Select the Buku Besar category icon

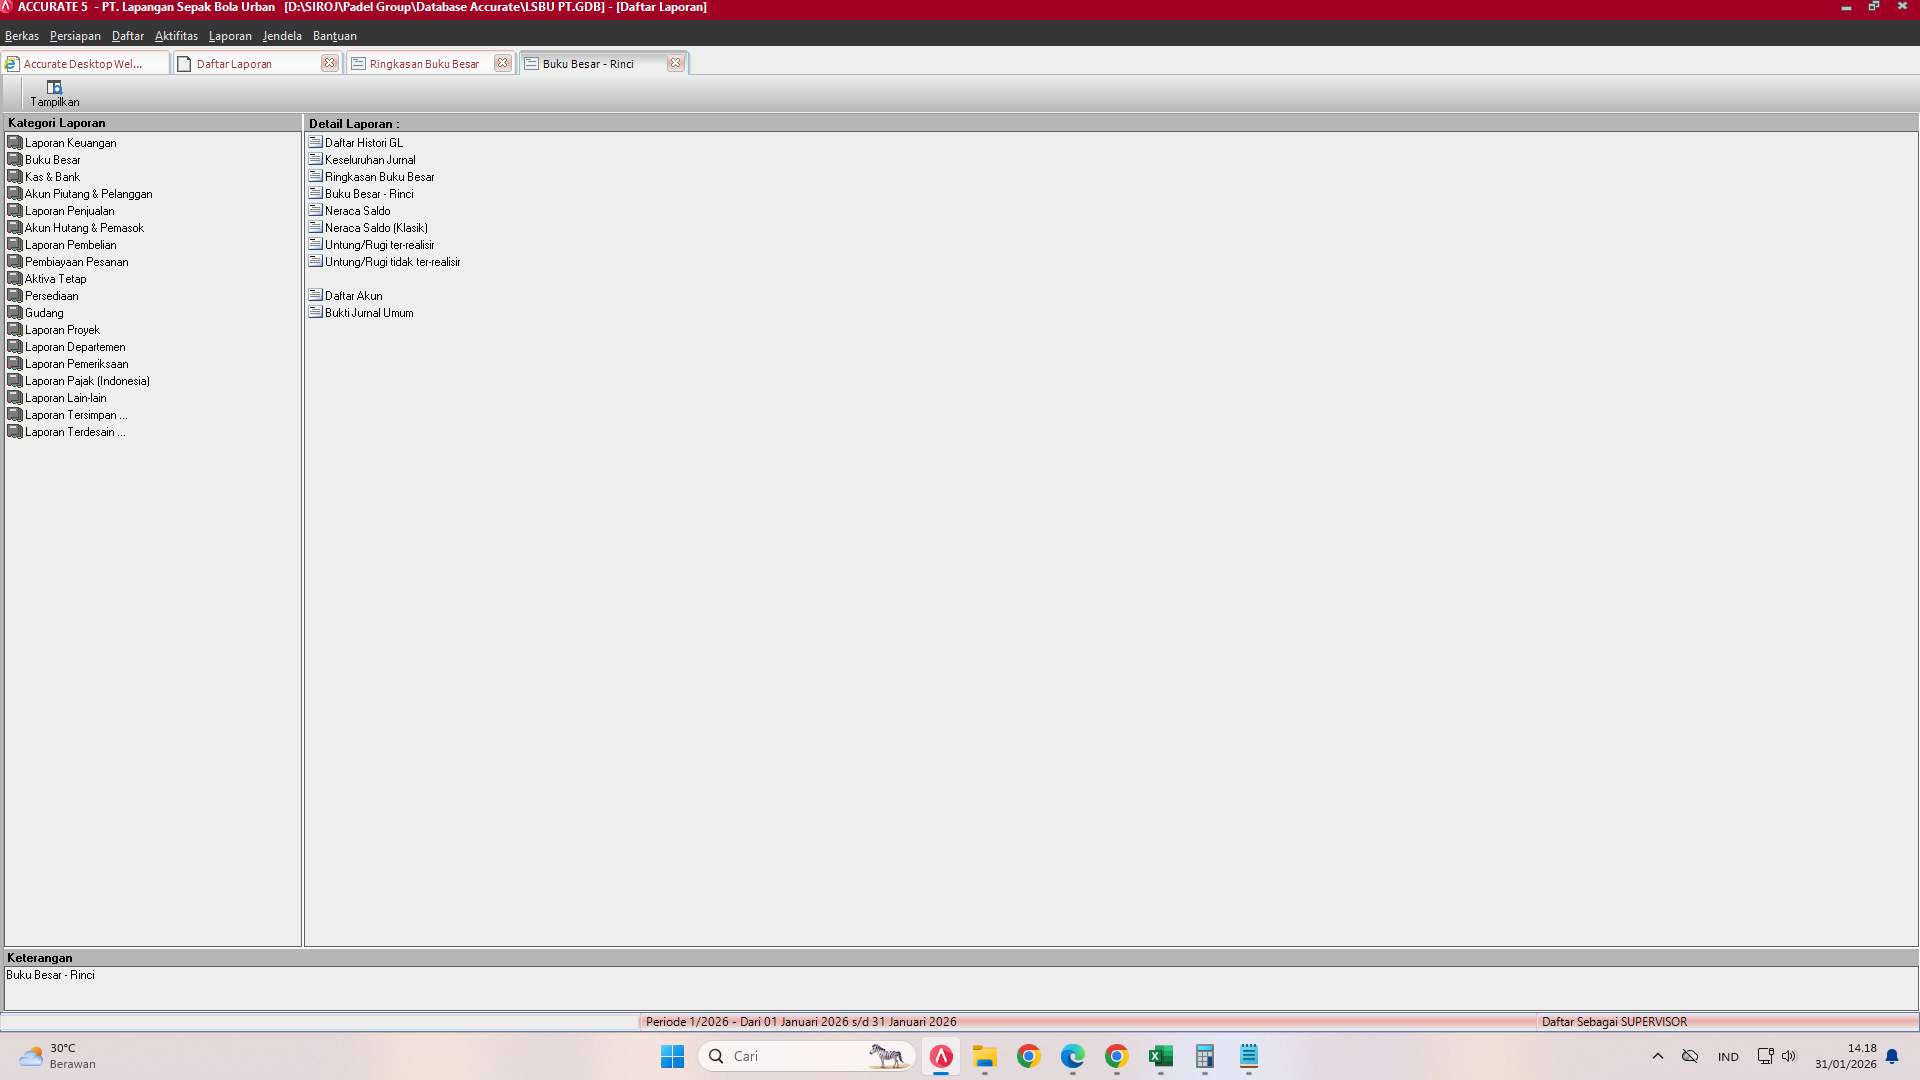15,159
